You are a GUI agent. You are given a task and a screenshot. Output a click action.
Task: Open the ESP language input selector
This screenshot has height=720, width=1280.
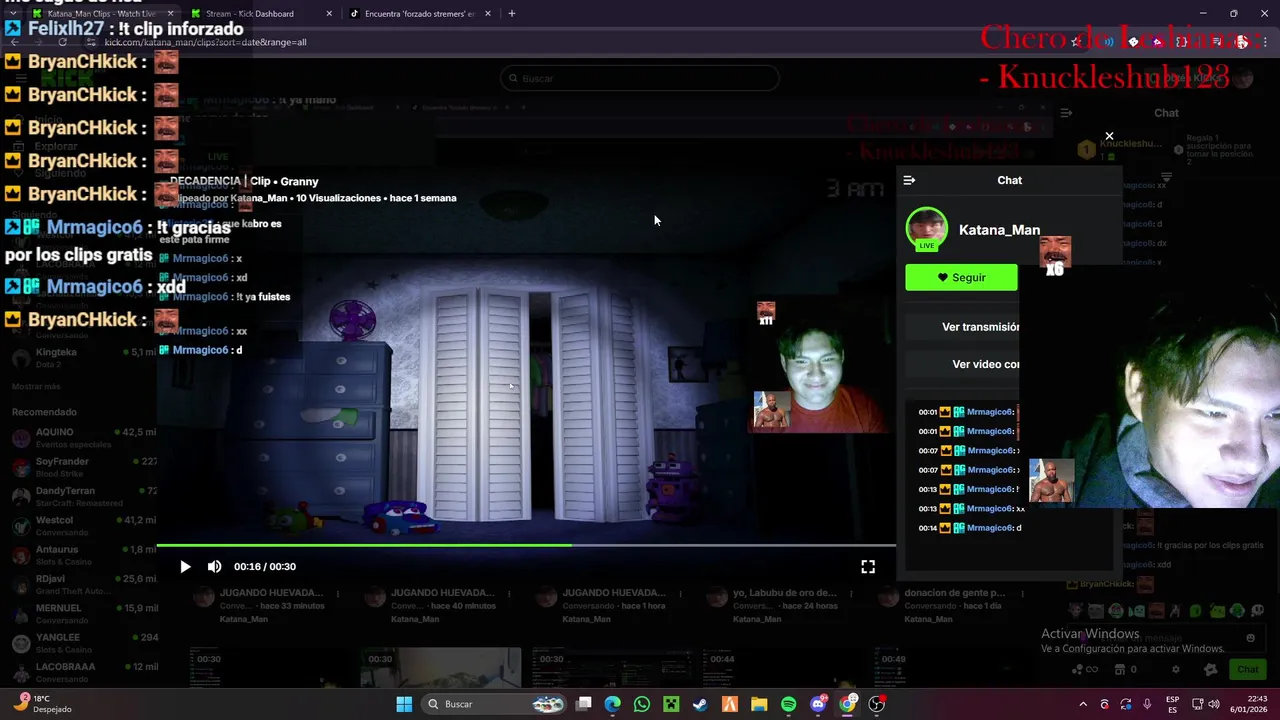(x=1172, y=704)
